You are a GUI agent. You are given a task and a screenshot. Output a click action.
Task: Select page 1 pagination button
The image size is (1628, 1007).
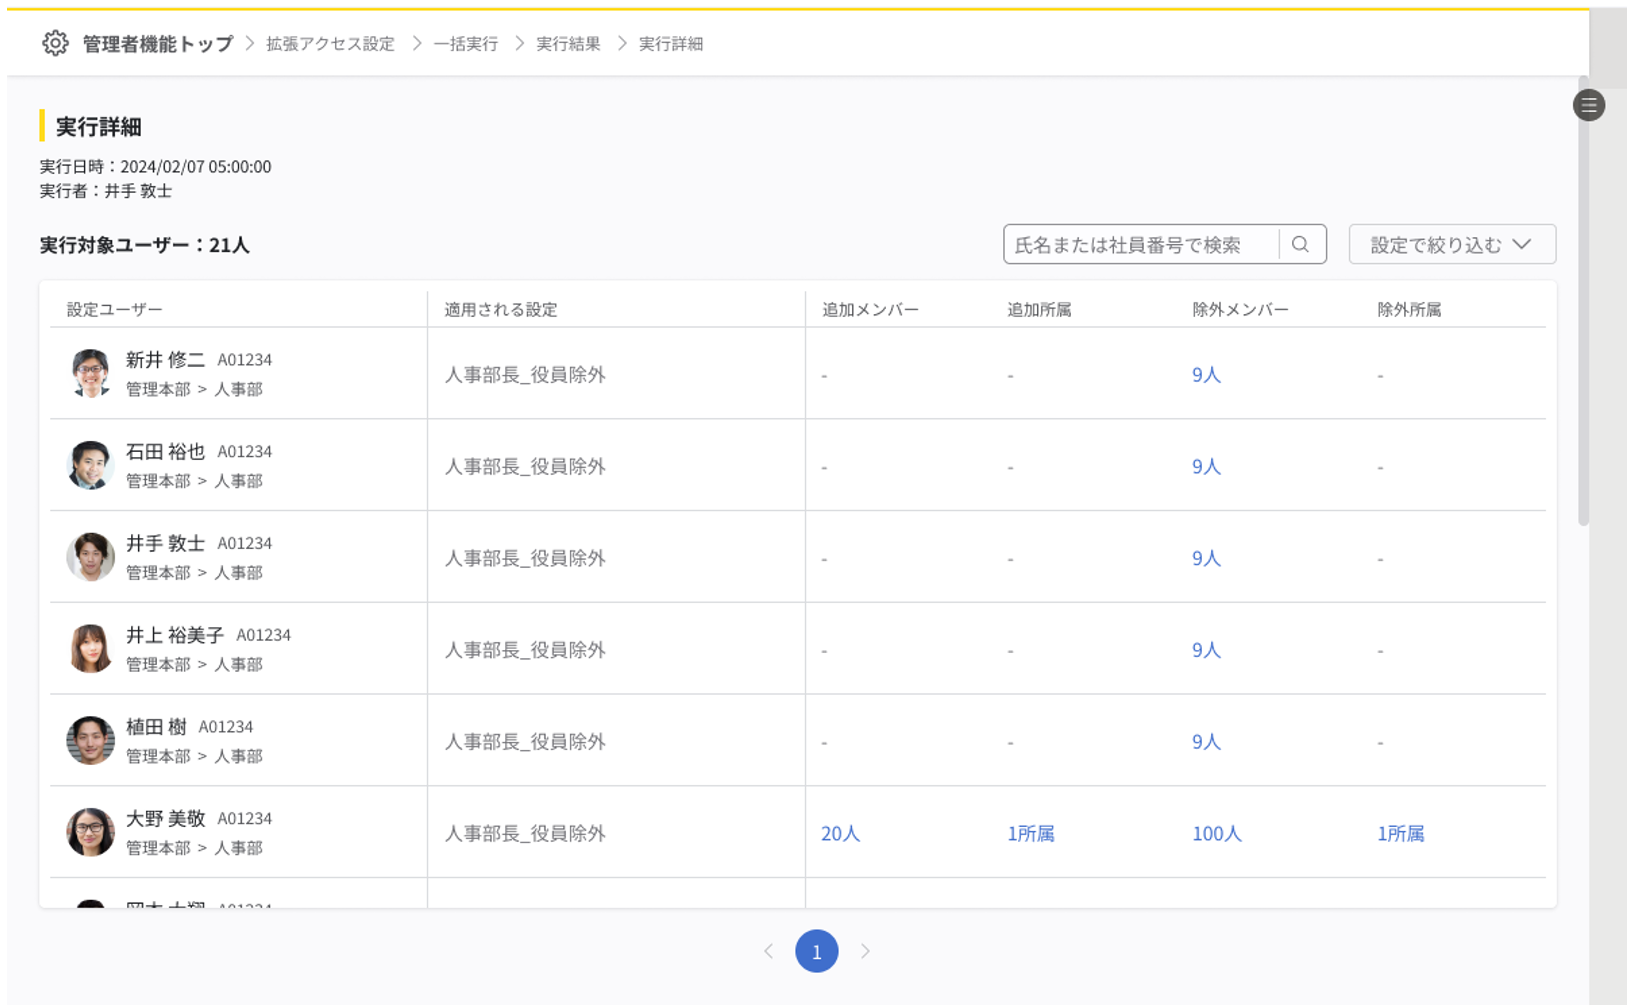coord(816,951)
